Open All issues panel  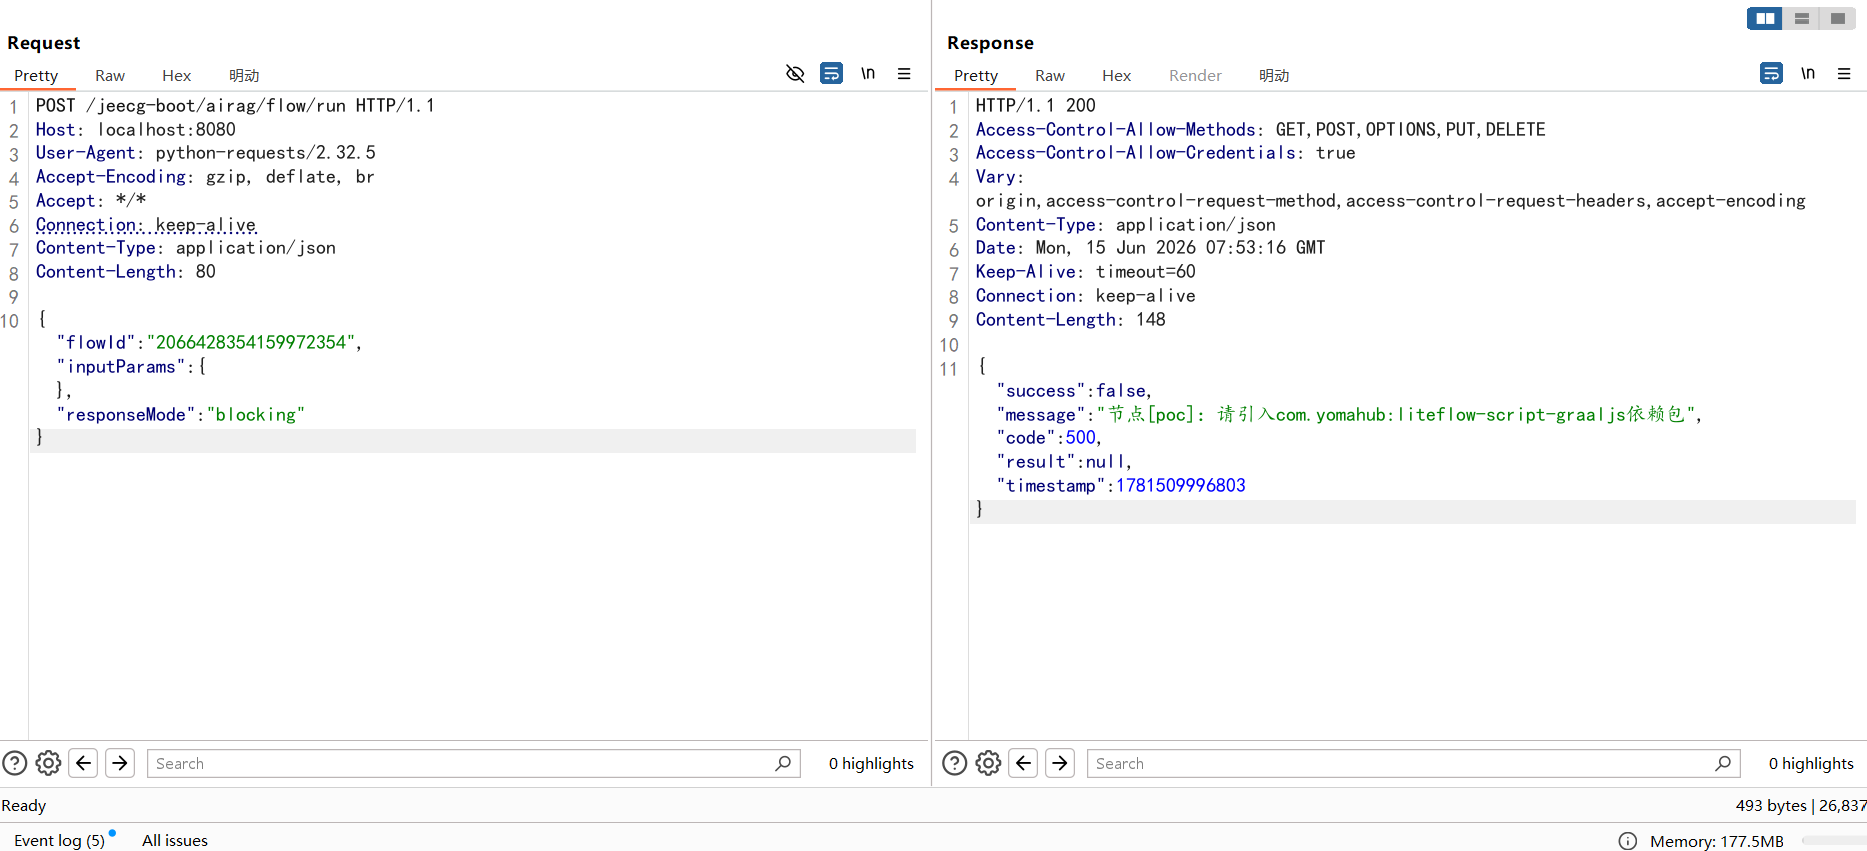click(x=175, y=840)
